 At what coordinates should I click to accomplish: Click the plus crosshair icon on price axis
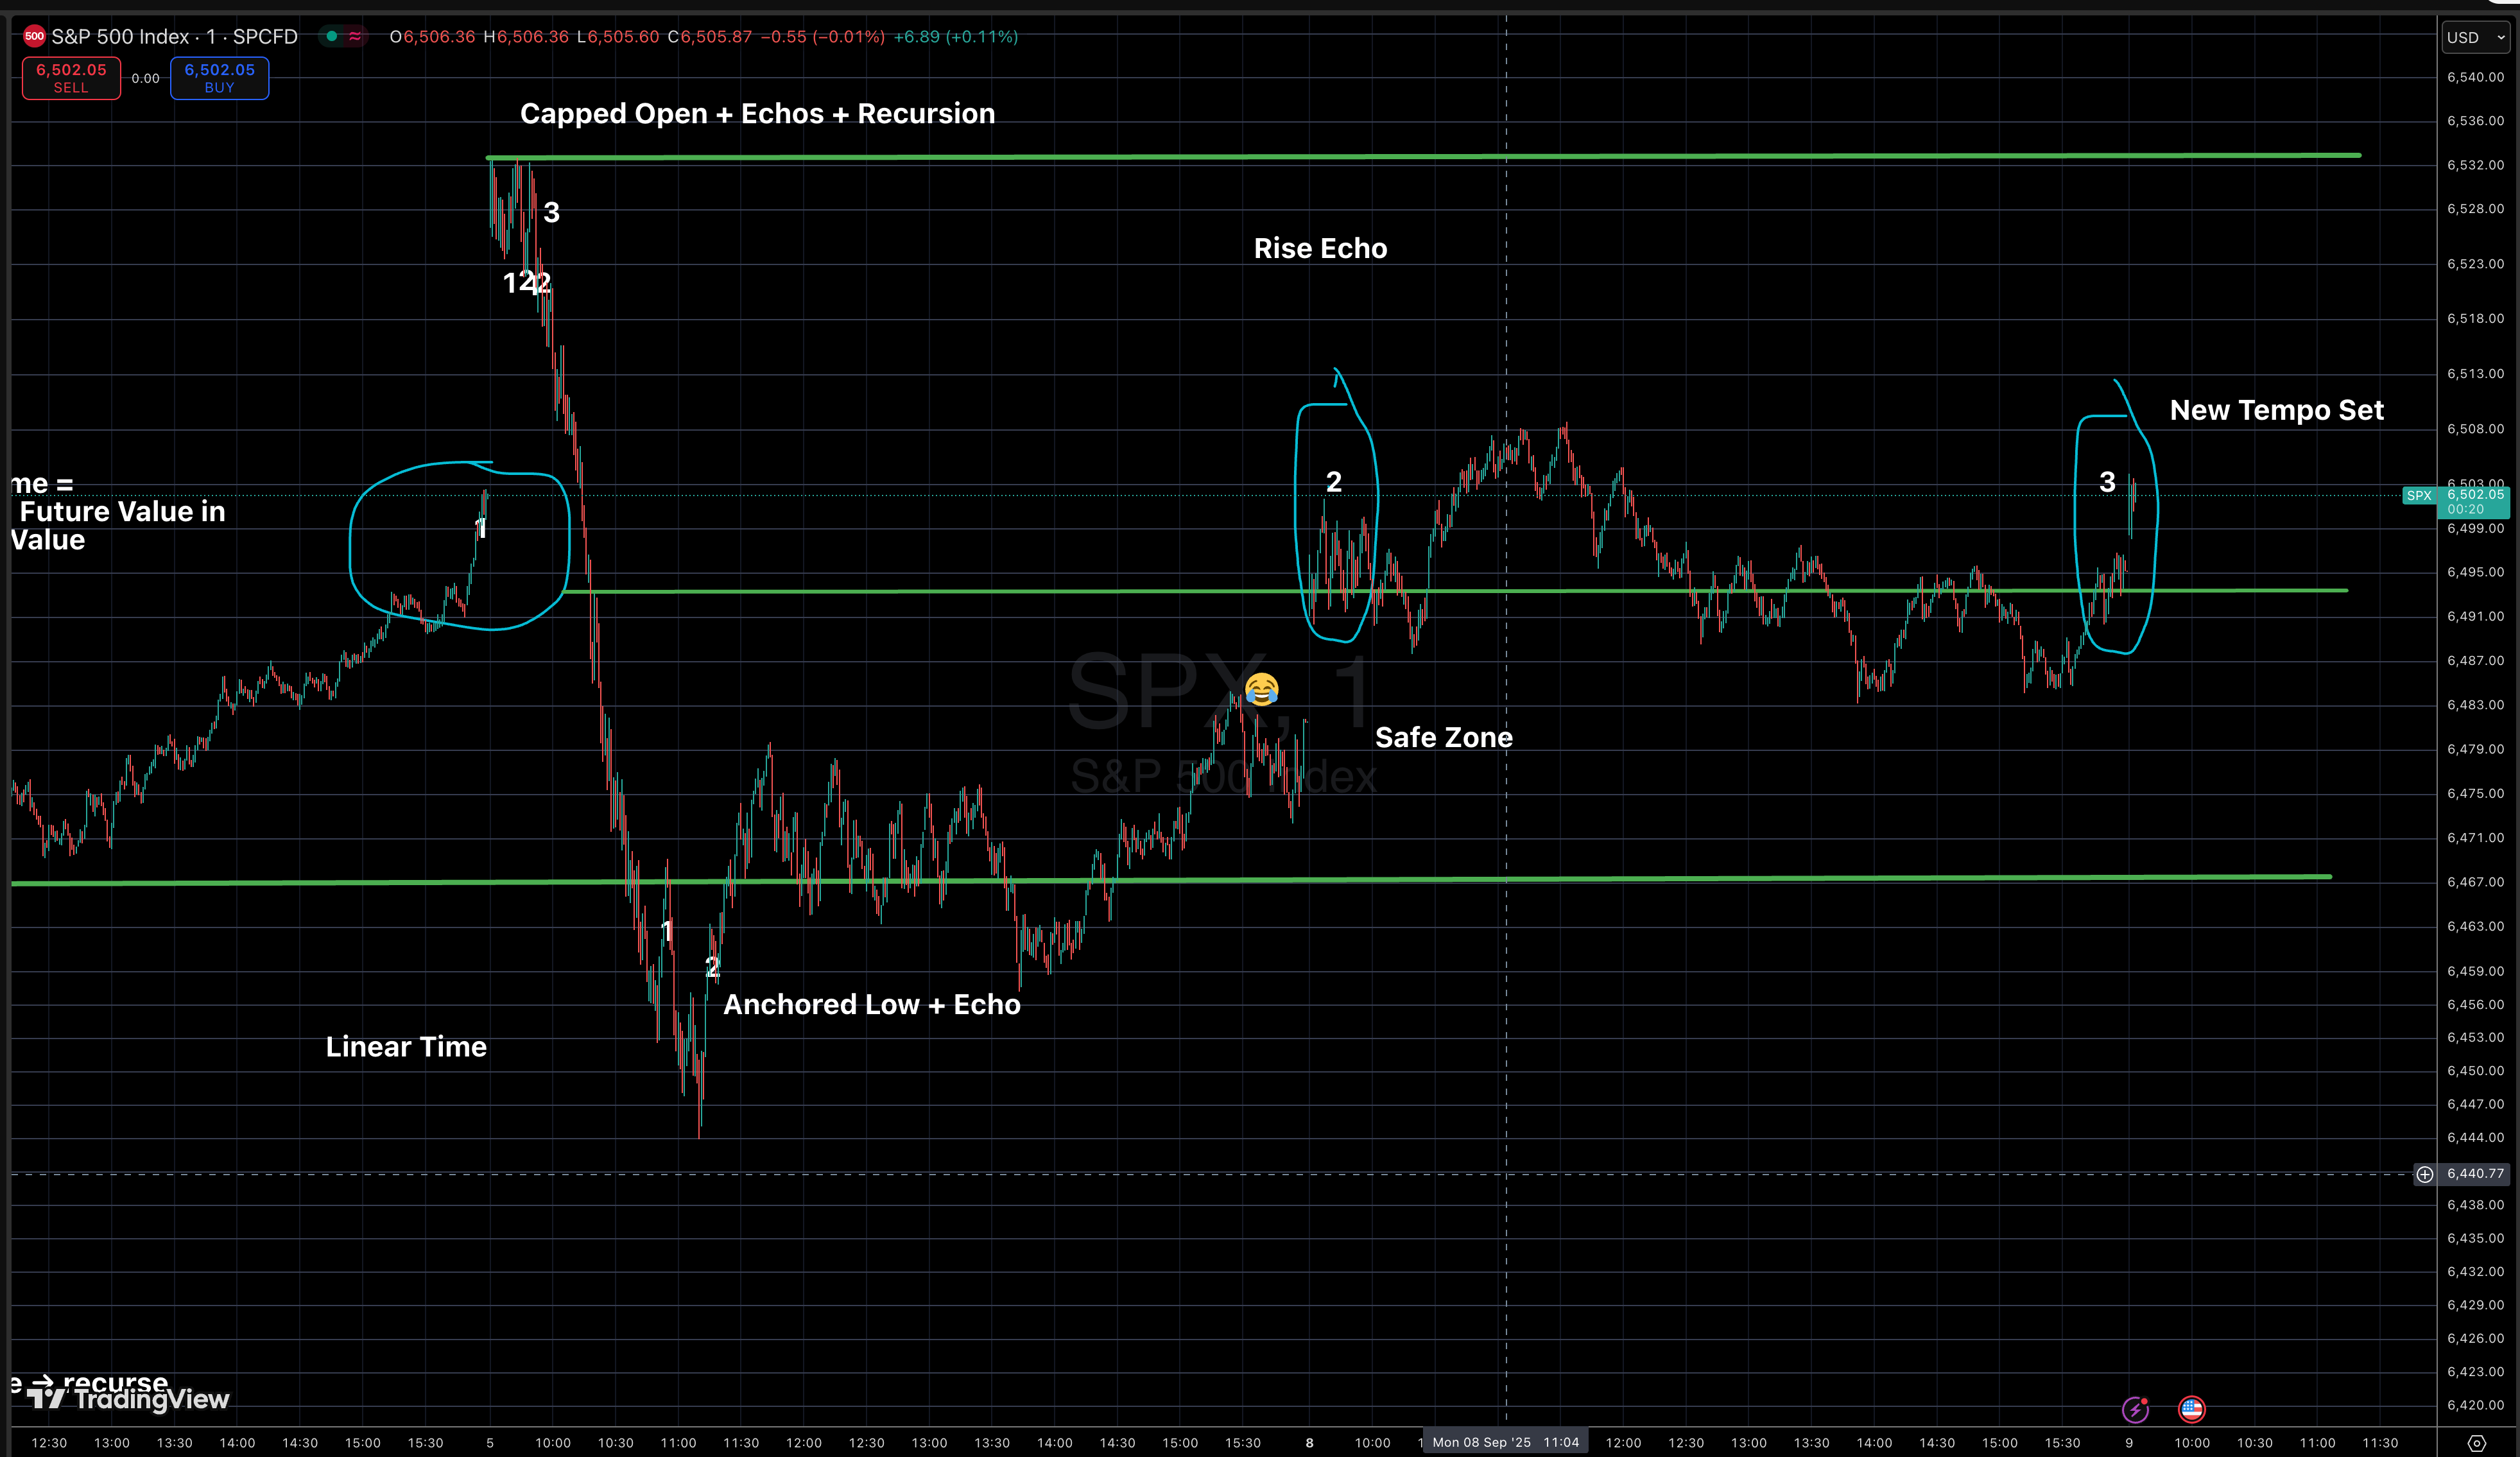(x=2424, y=1174)
